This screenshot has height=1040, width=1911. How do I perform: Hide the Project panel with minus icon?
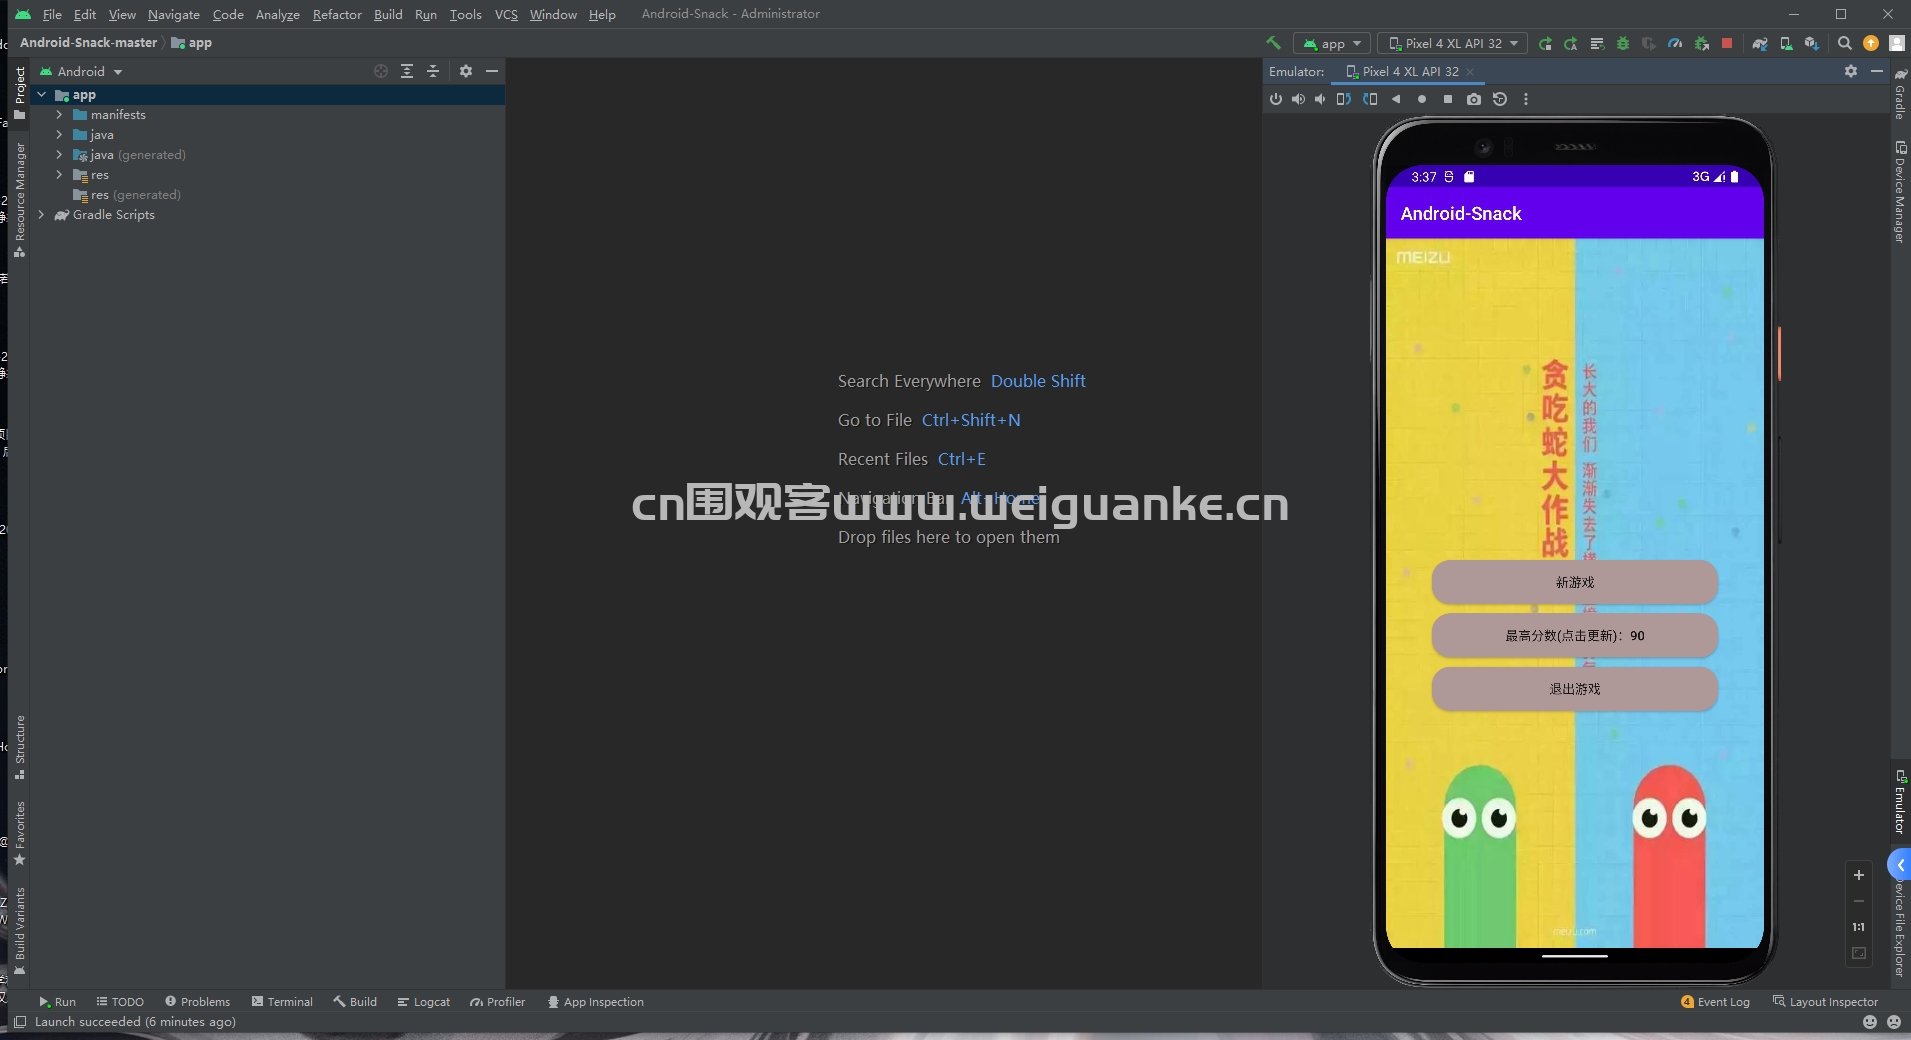point(492,71)
